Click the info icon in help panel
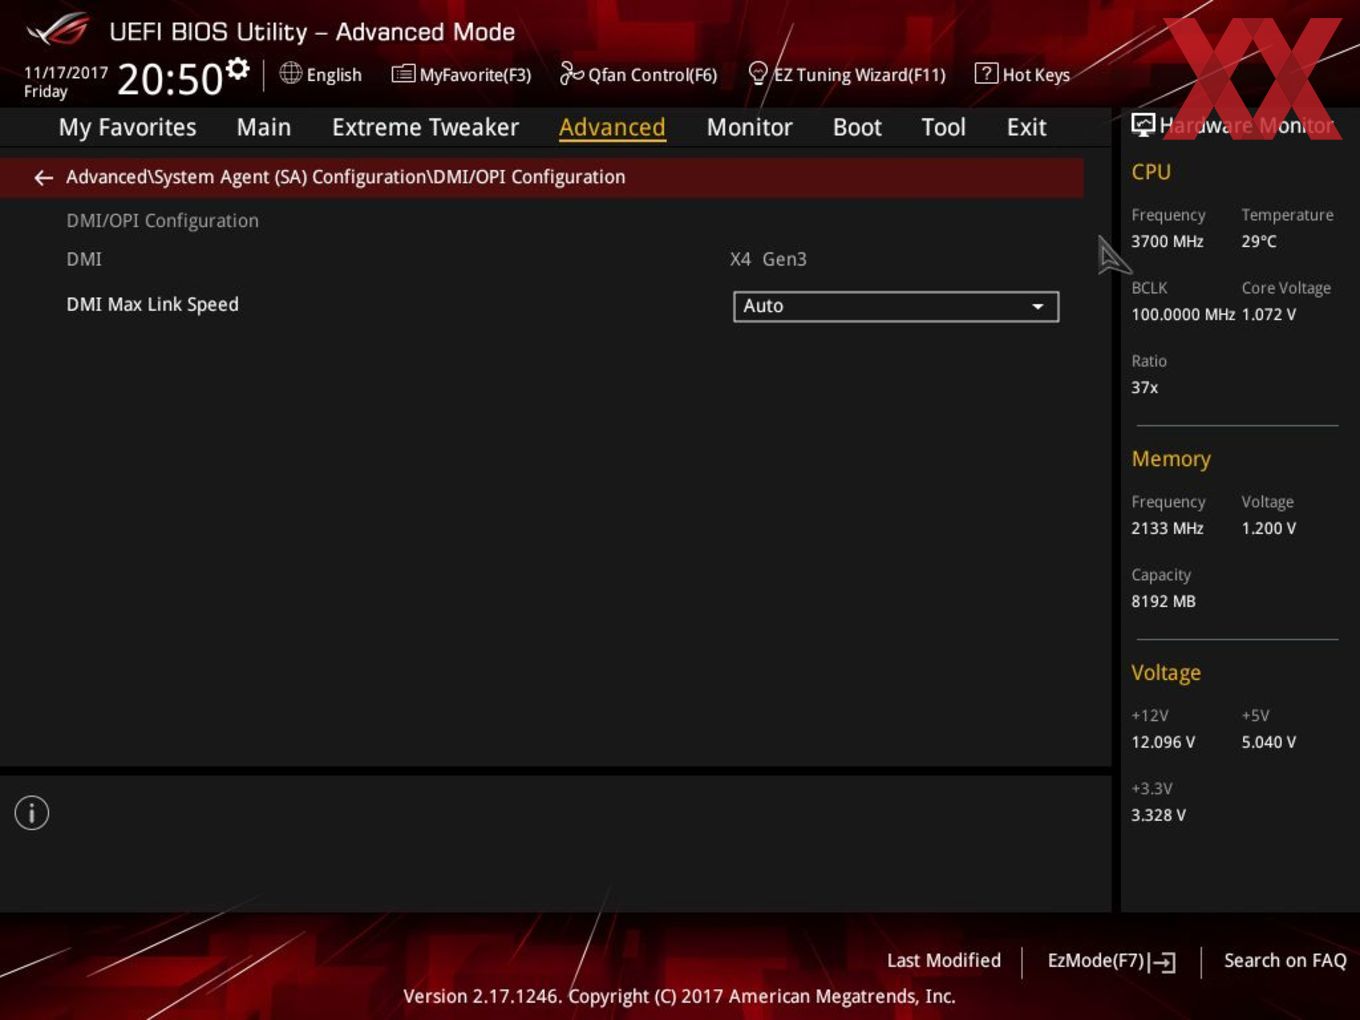Image resolution: width=1360 pixels, height=1020 pixels. 32,813
